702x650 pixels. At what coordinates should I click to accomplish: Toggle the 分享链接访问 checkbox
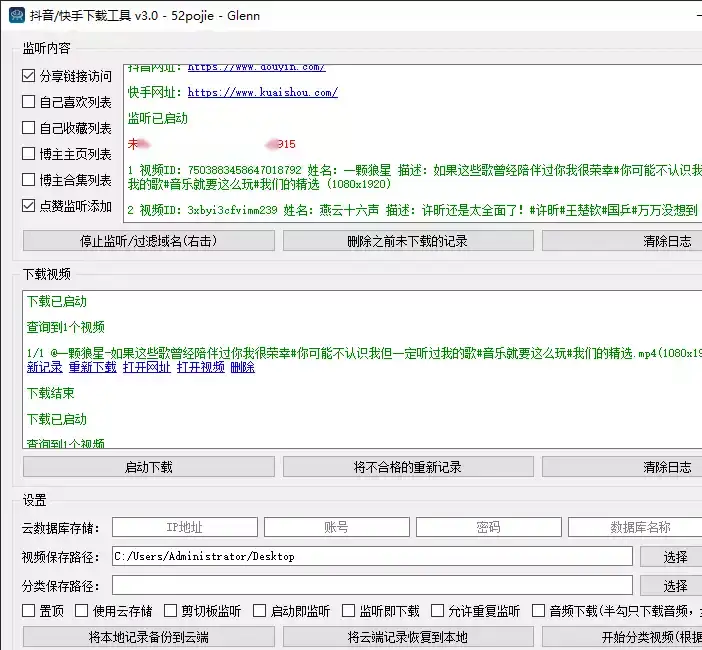click(x=29, y=76)
